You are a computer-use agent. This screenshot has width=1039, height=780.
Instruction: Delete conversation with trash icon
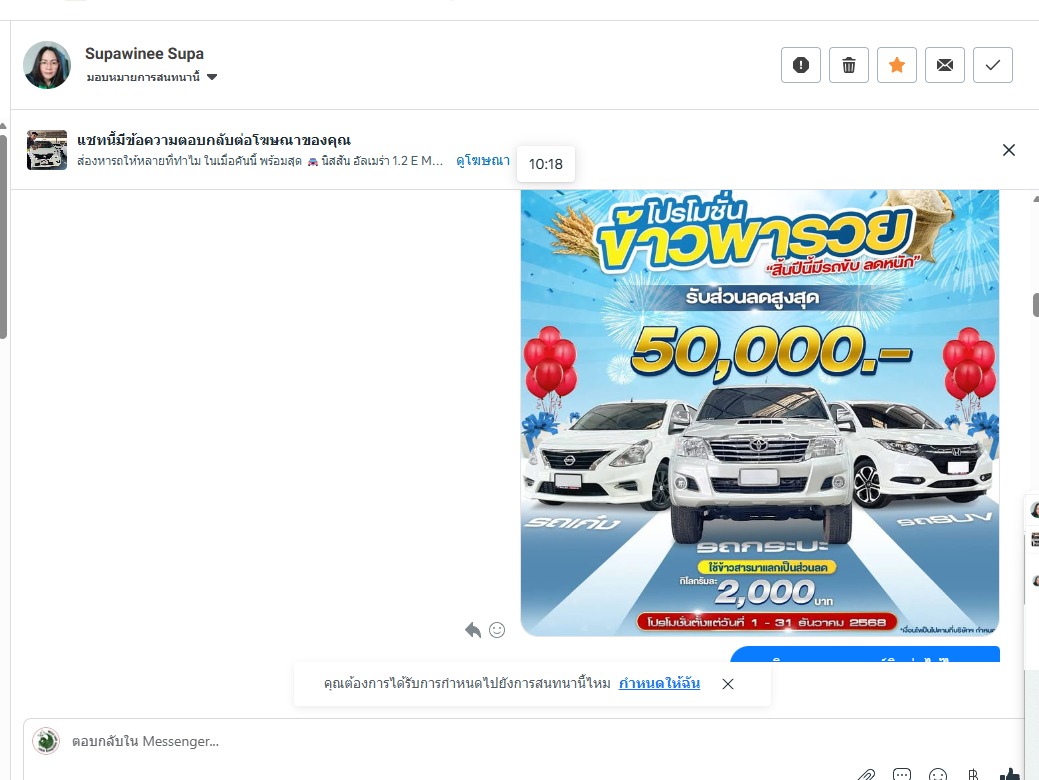849,65
